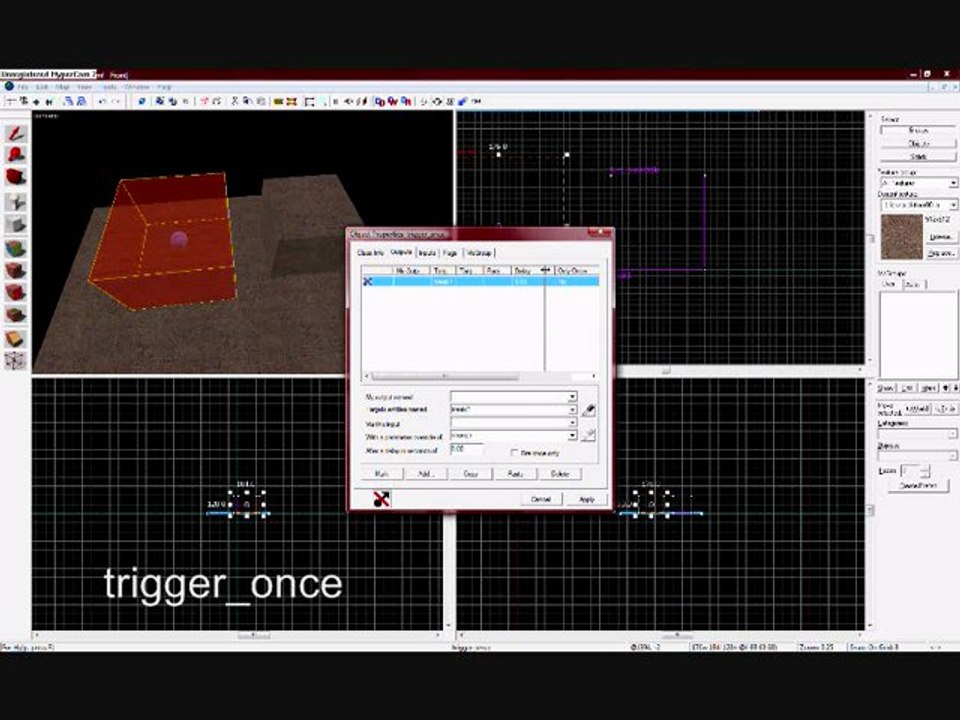Viewport: 960px width, 720px height.
Task: Click the larger grid toolbar icon
Action: [49, 101]
